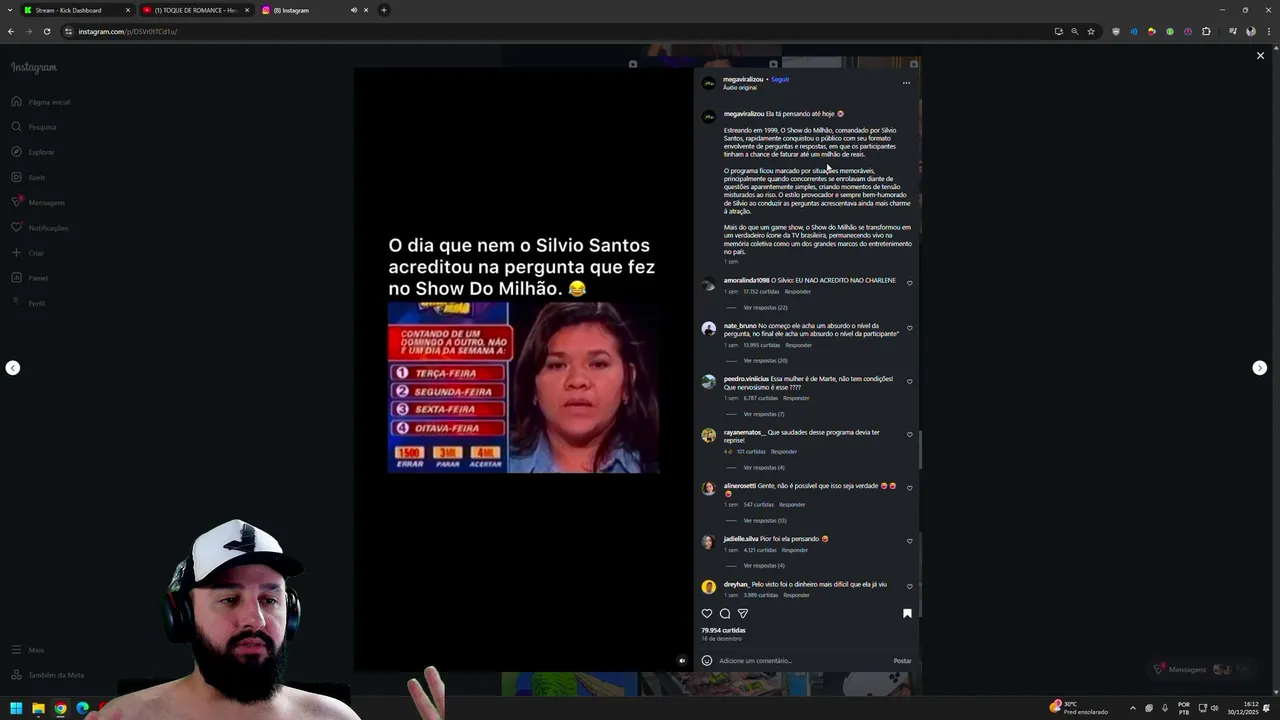1280x720 pixels.
Task: Go to next post arrow
Action: coord(1260,368)
